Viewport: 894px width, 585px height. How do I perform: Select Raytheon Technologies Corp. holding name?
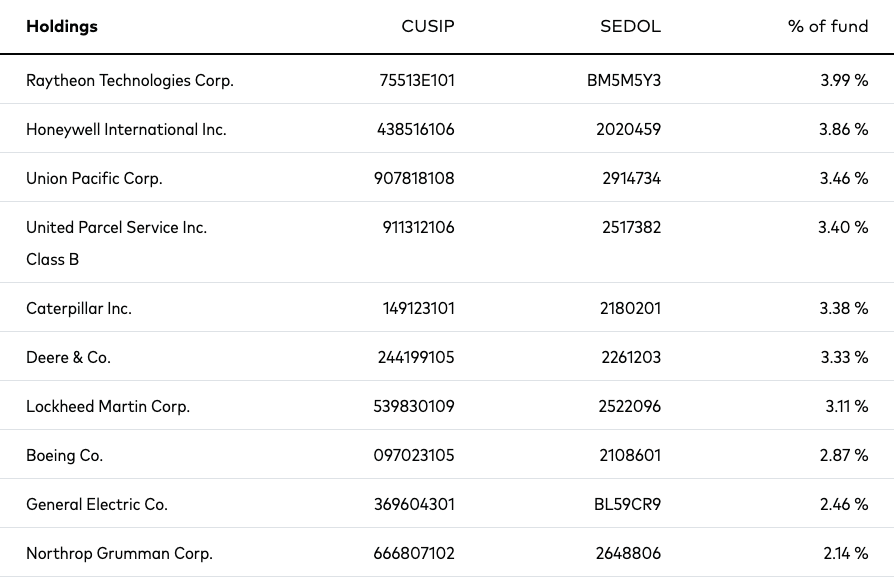click(130, 81)
